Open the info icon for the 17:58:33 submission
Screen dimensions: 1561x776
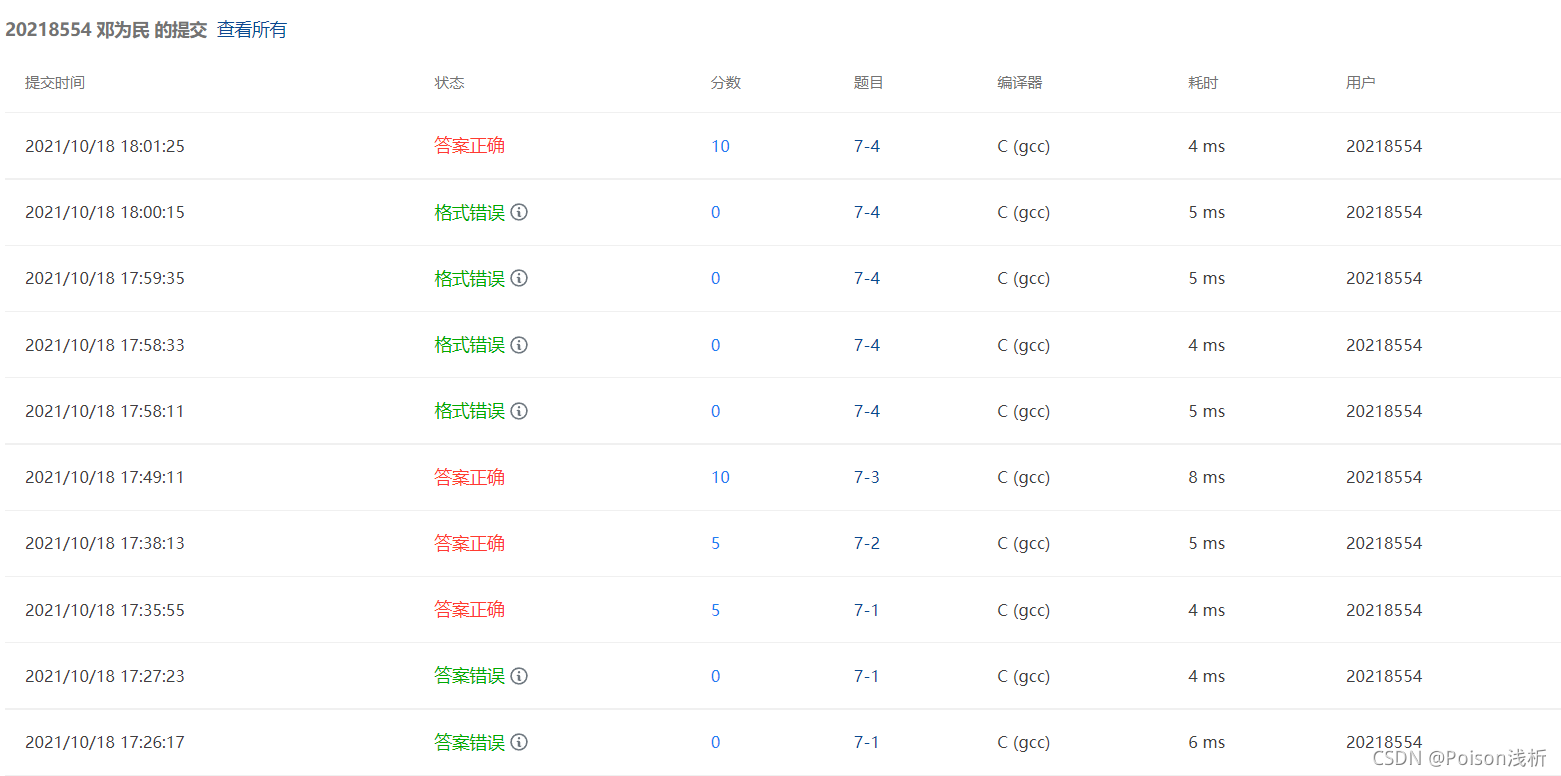[519, 345]
